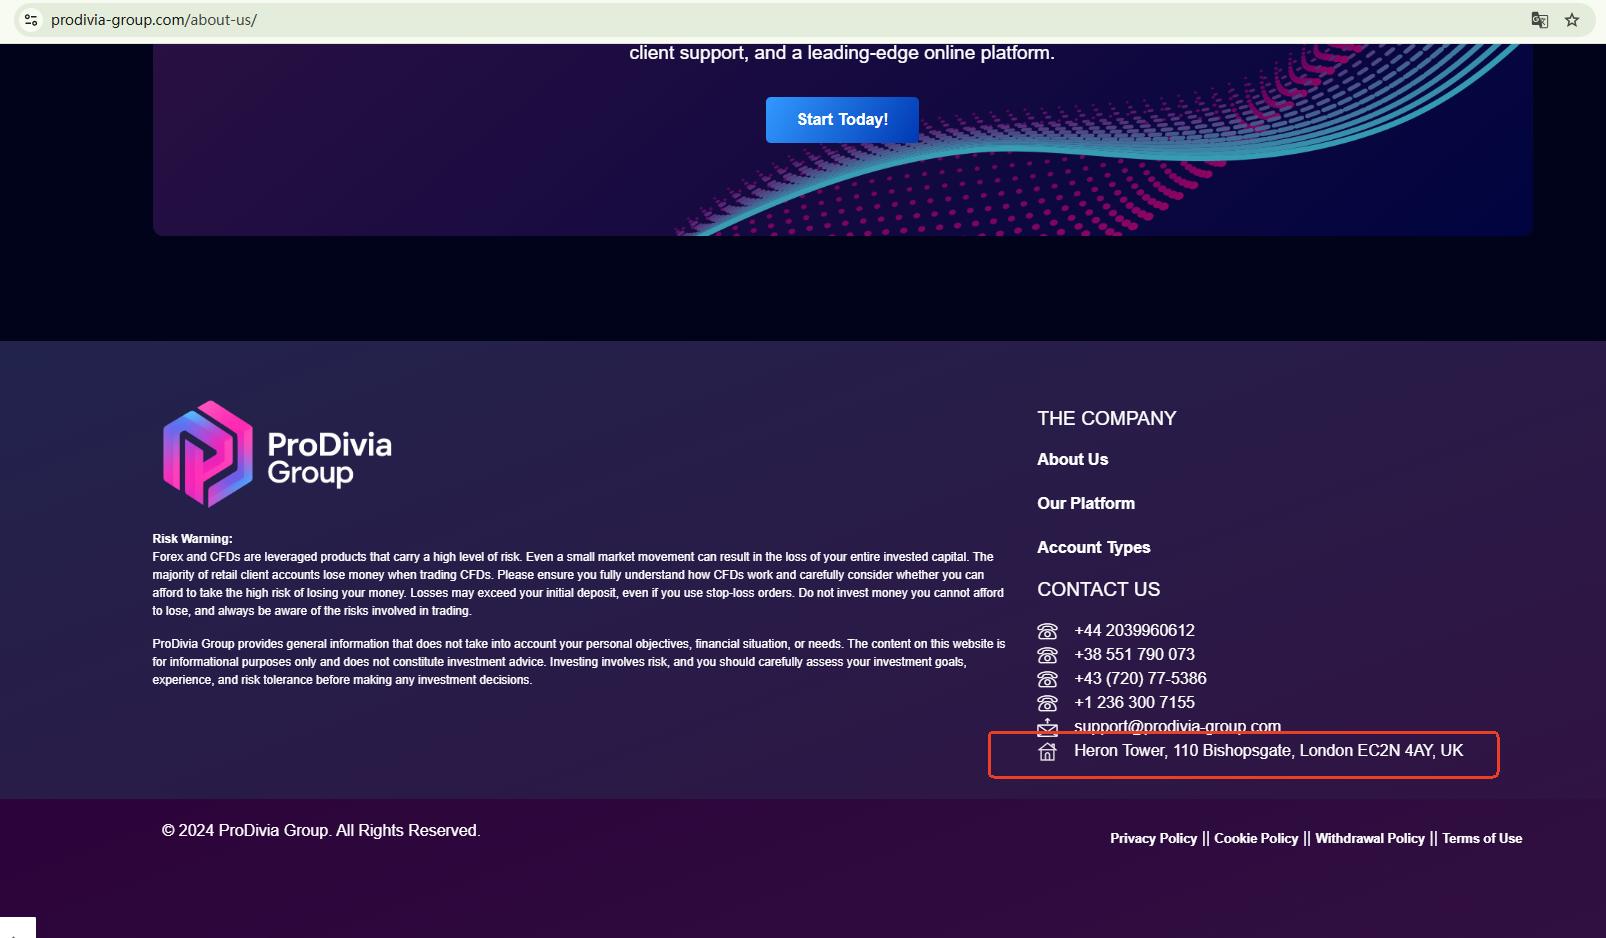Open the About Us footer link

[x=1072, y=460]
